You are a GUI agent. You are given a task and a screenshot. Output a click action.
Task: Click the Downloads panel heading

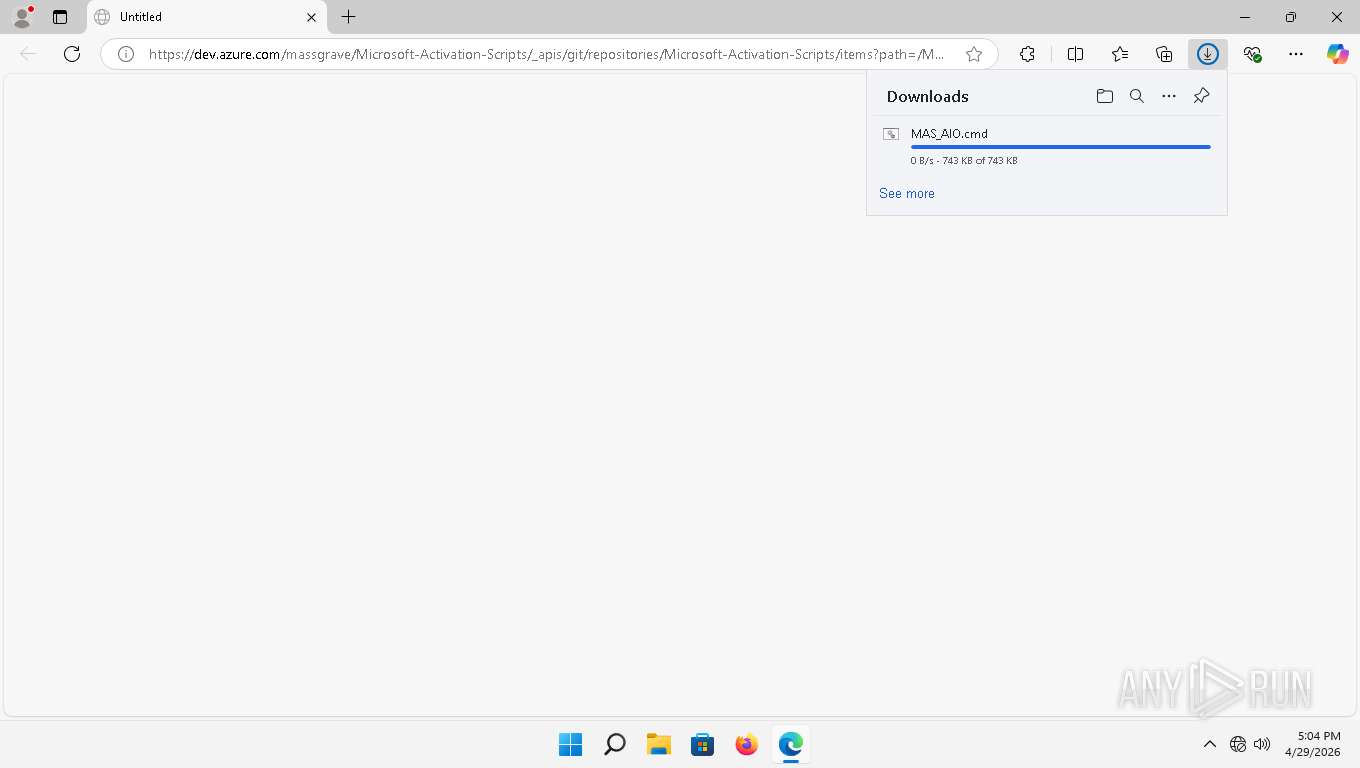[927, 97]
